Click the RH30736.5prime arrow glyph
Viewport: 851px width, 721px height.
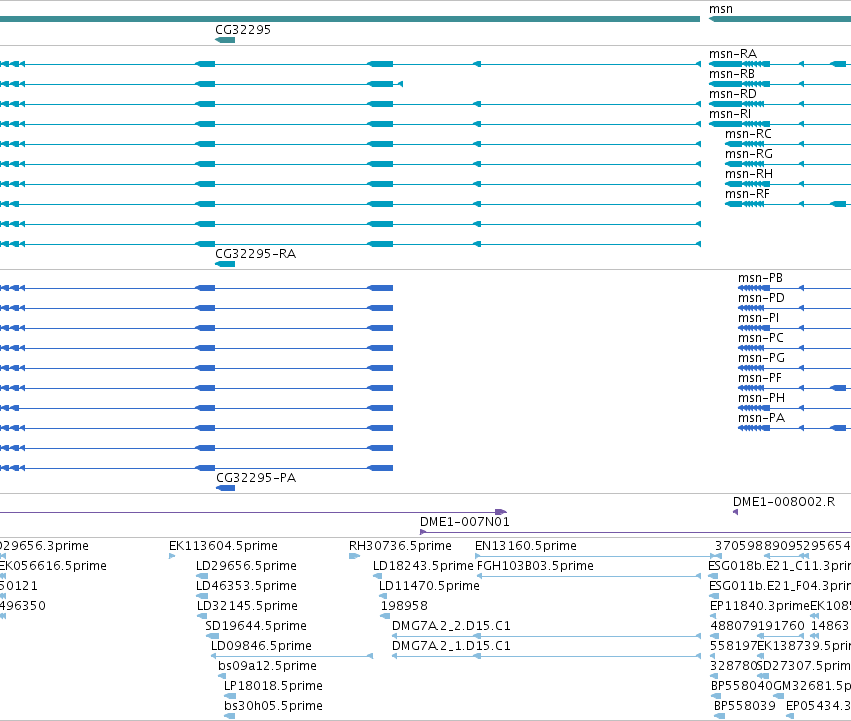point(354,556)
